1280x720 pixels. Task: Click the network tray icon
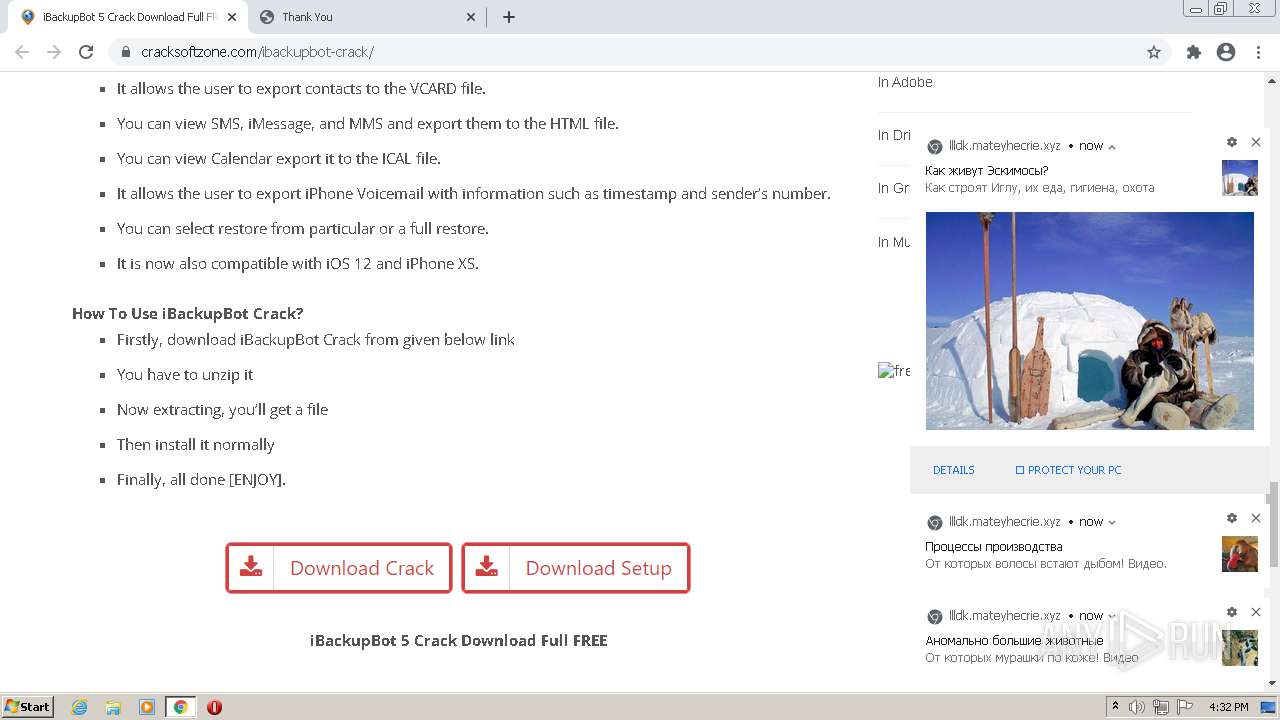pos(1161,707)
